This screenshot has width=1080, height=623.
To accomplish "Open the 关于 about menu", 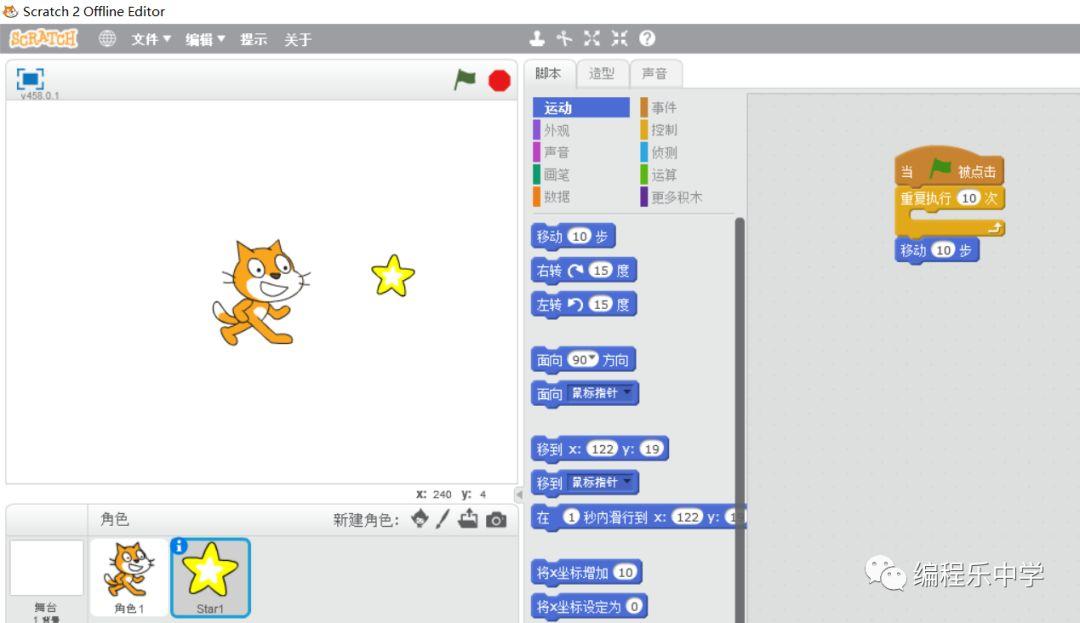I will (x=298, y=39).
